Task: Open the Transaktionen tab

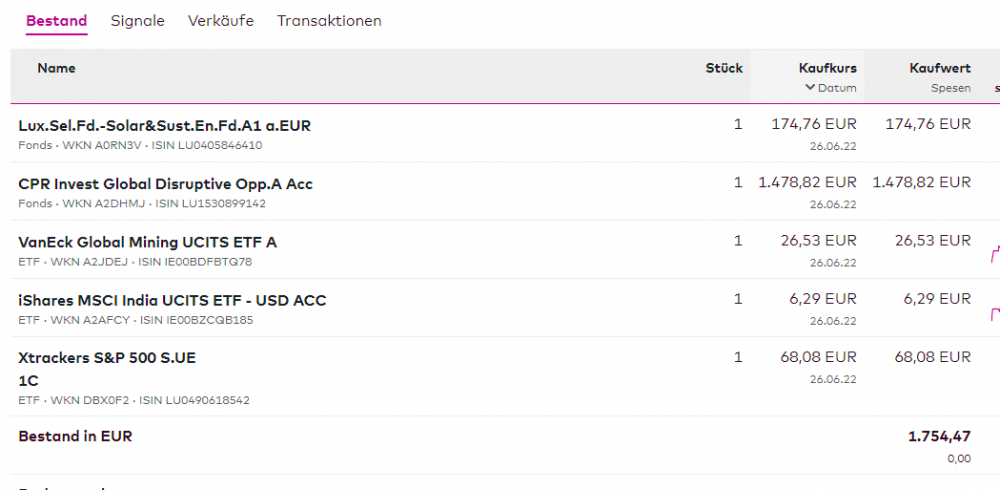Action: (329, 21)
